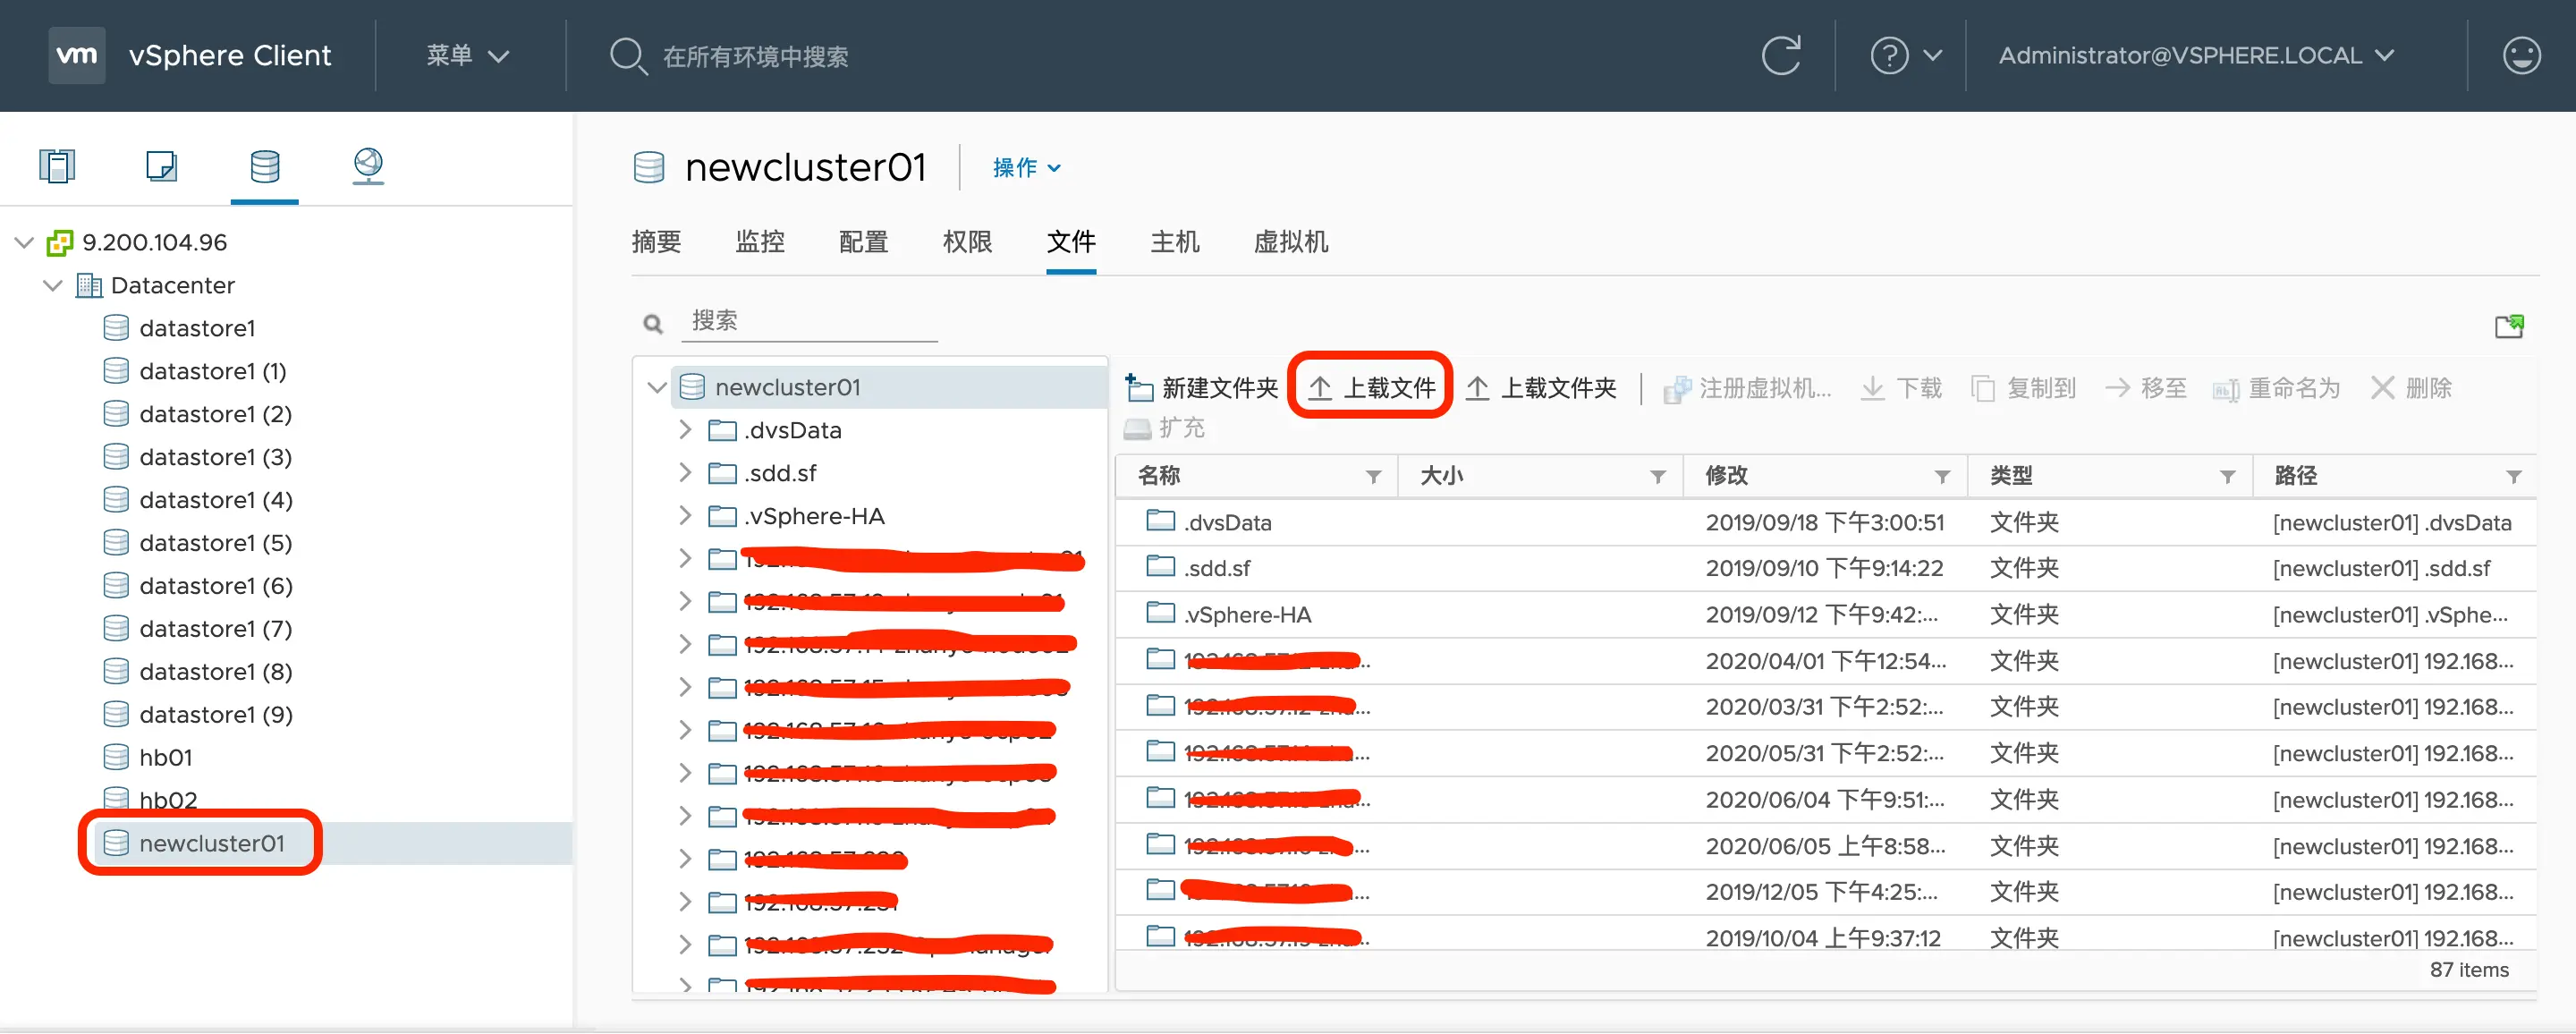Switch to the VMs and Templates view

coord(161,165)
